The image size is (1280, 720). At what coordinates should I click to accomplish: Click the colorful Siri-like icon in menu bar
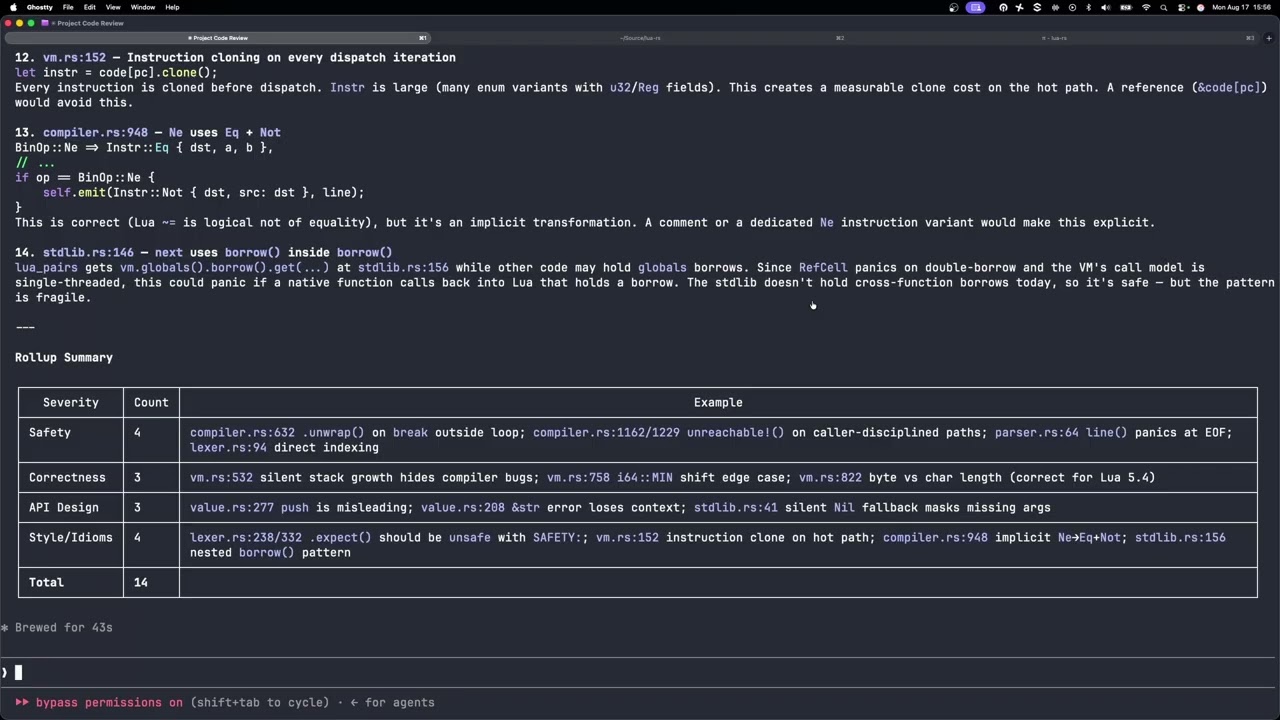point(1201,7)
